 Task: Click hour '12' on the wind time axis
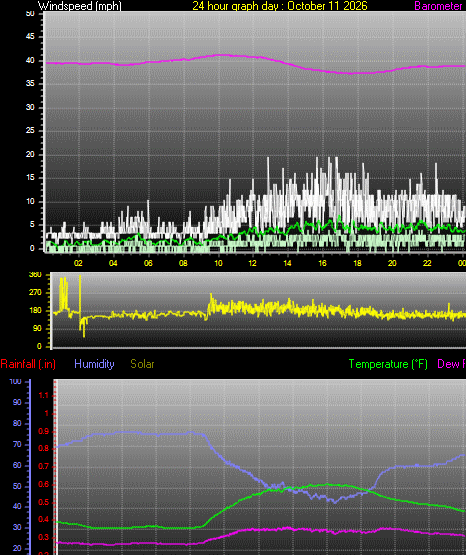click(252, 263)
